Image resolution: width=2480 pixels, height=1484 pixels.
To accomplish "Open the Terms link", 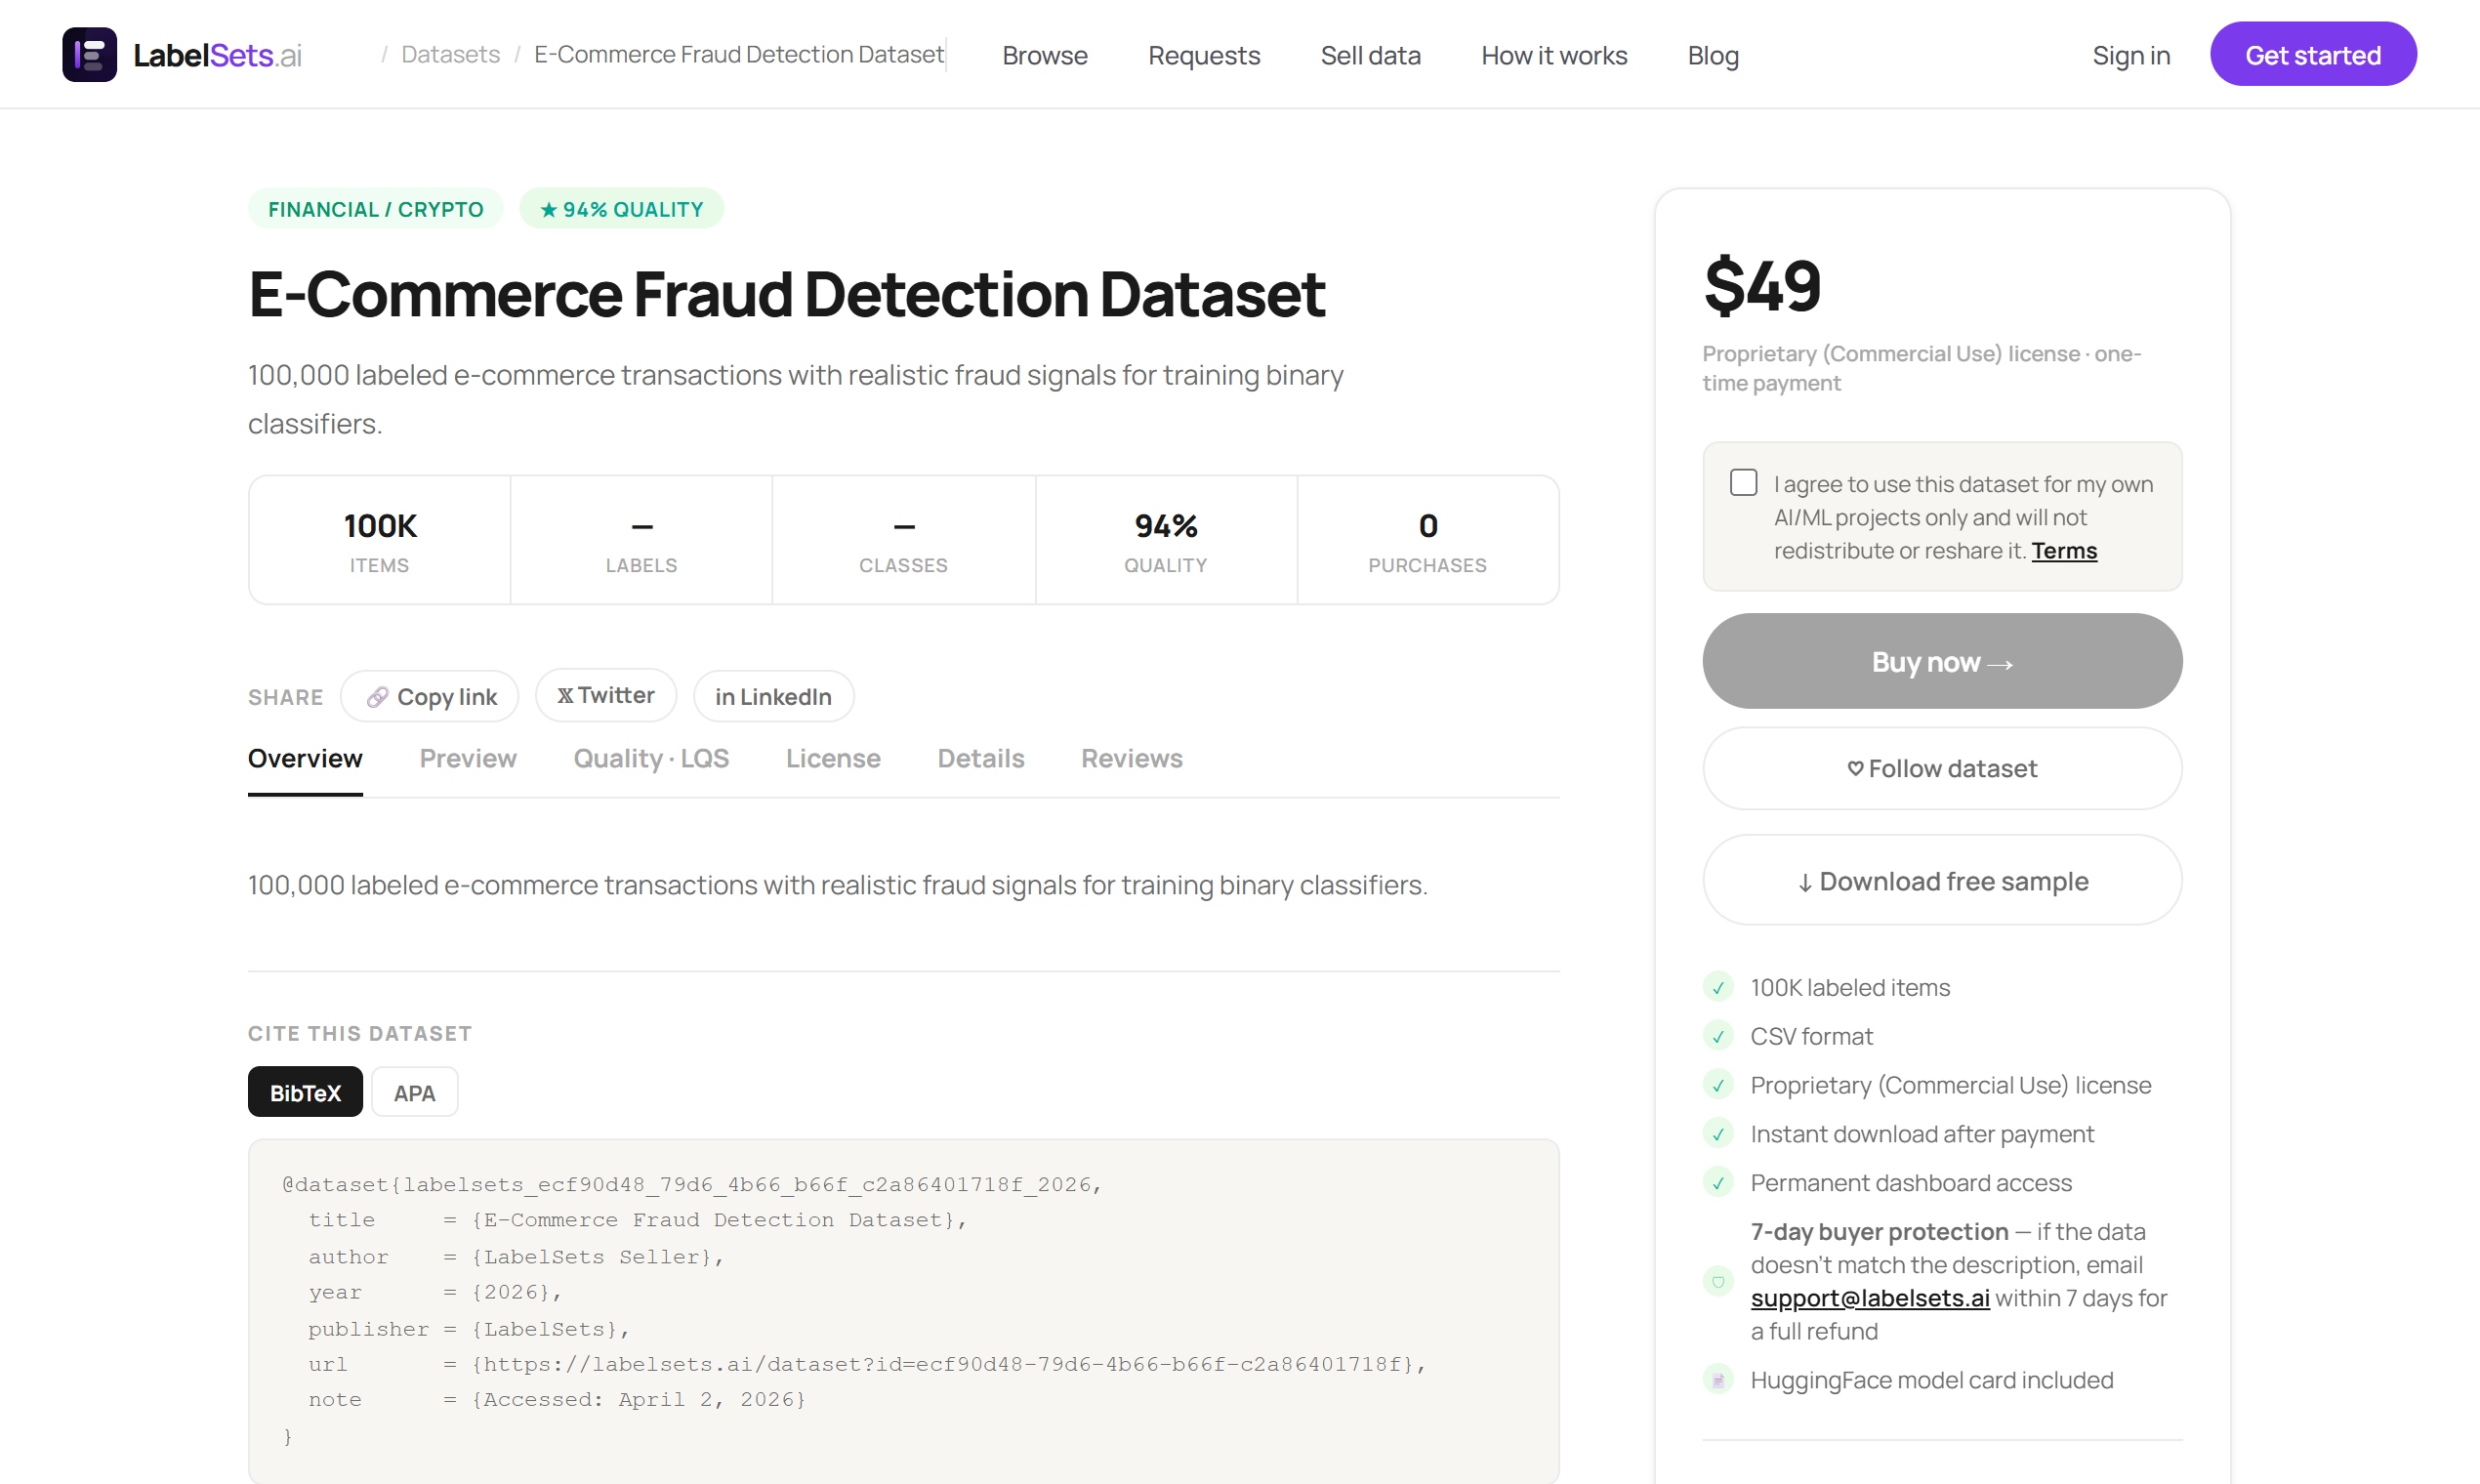I will [x=2063, y=551].
